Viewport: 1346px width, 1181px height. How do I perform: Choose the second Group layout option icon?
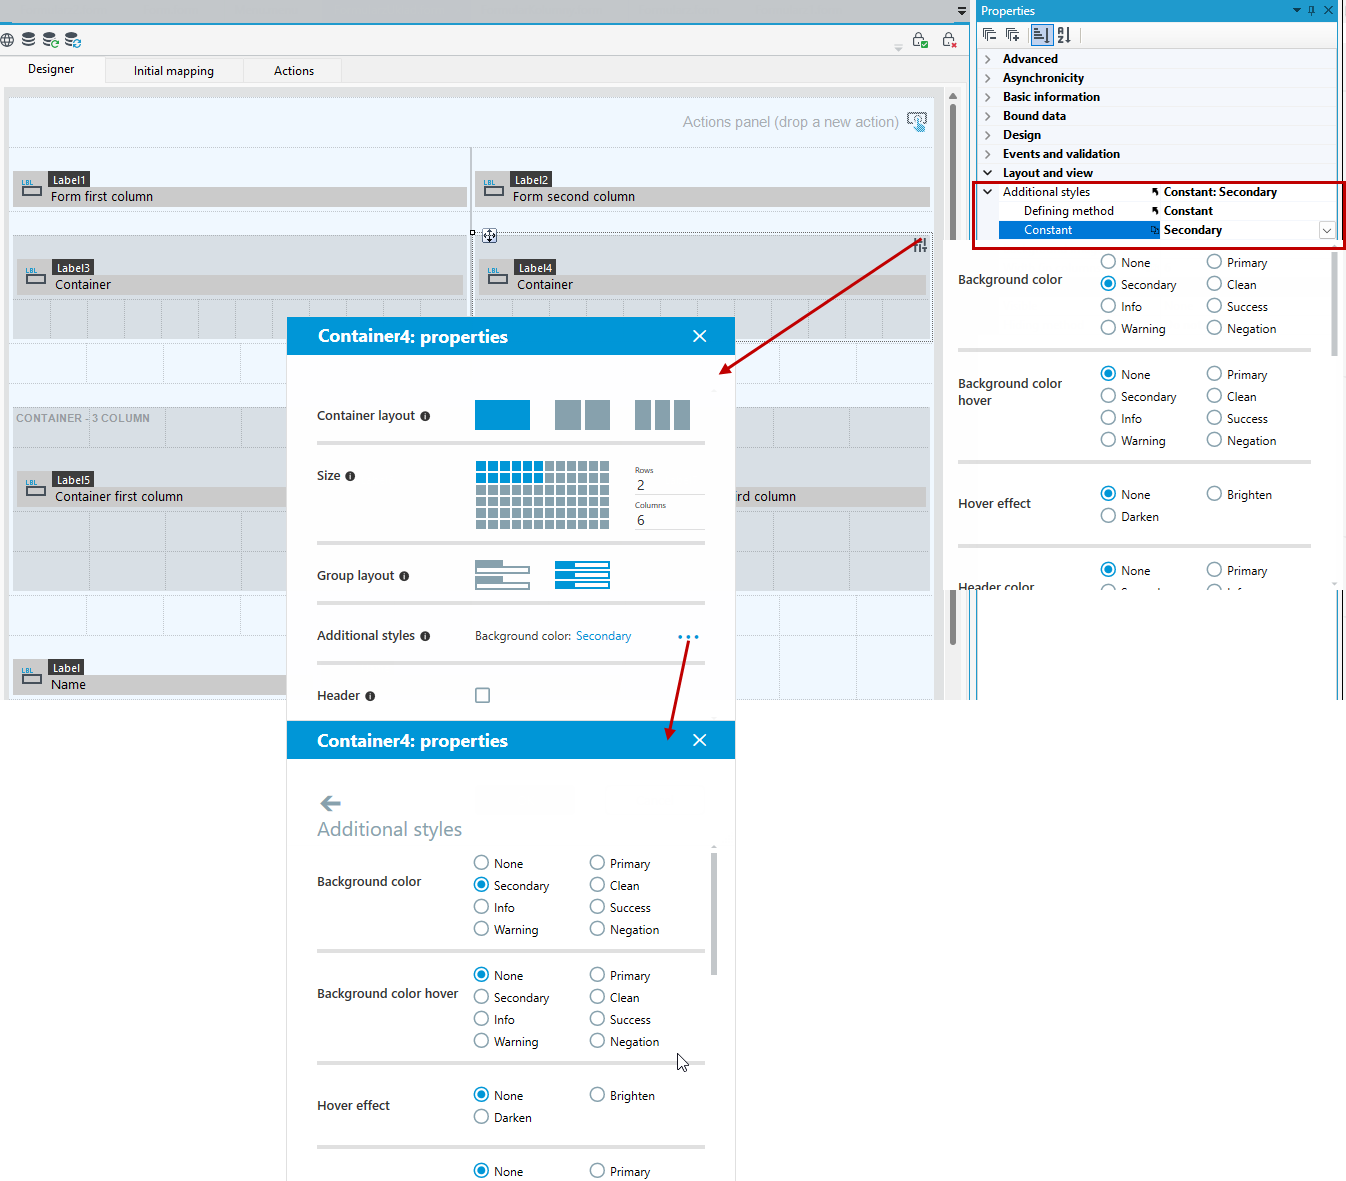(x=582, y=575)
